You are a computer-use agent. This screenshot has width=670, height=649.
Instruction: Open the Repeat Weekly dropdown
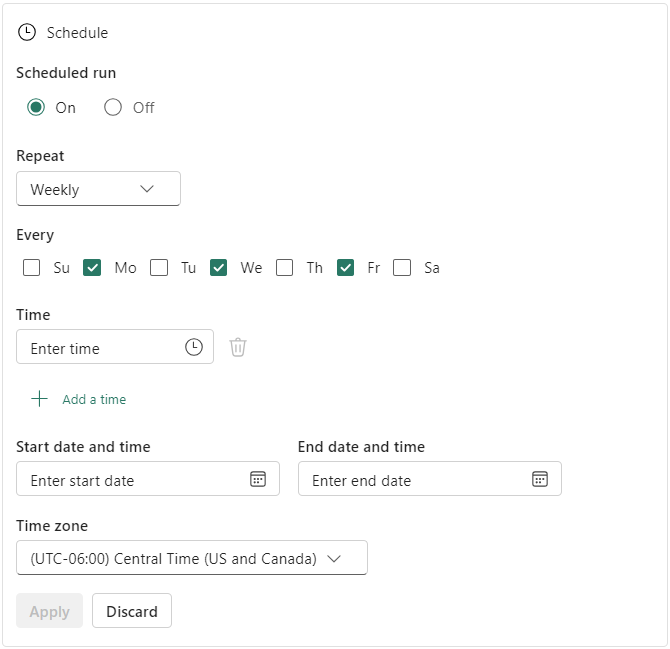point(98,189)
